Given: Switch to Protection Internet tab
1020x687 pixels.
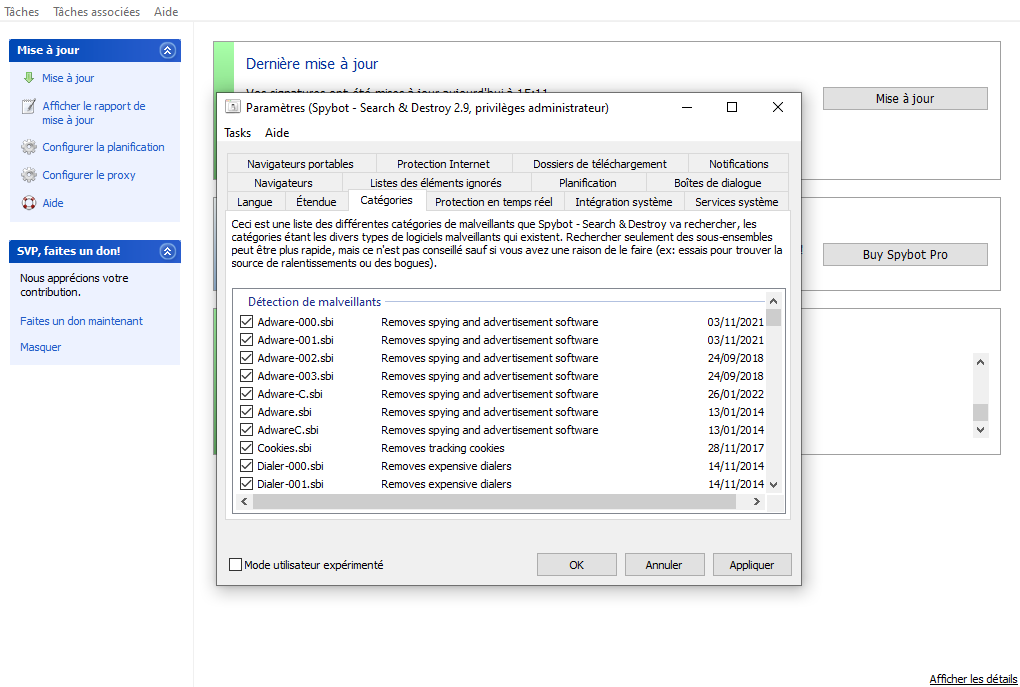Looking at the screenshot, I should [444, 164].
